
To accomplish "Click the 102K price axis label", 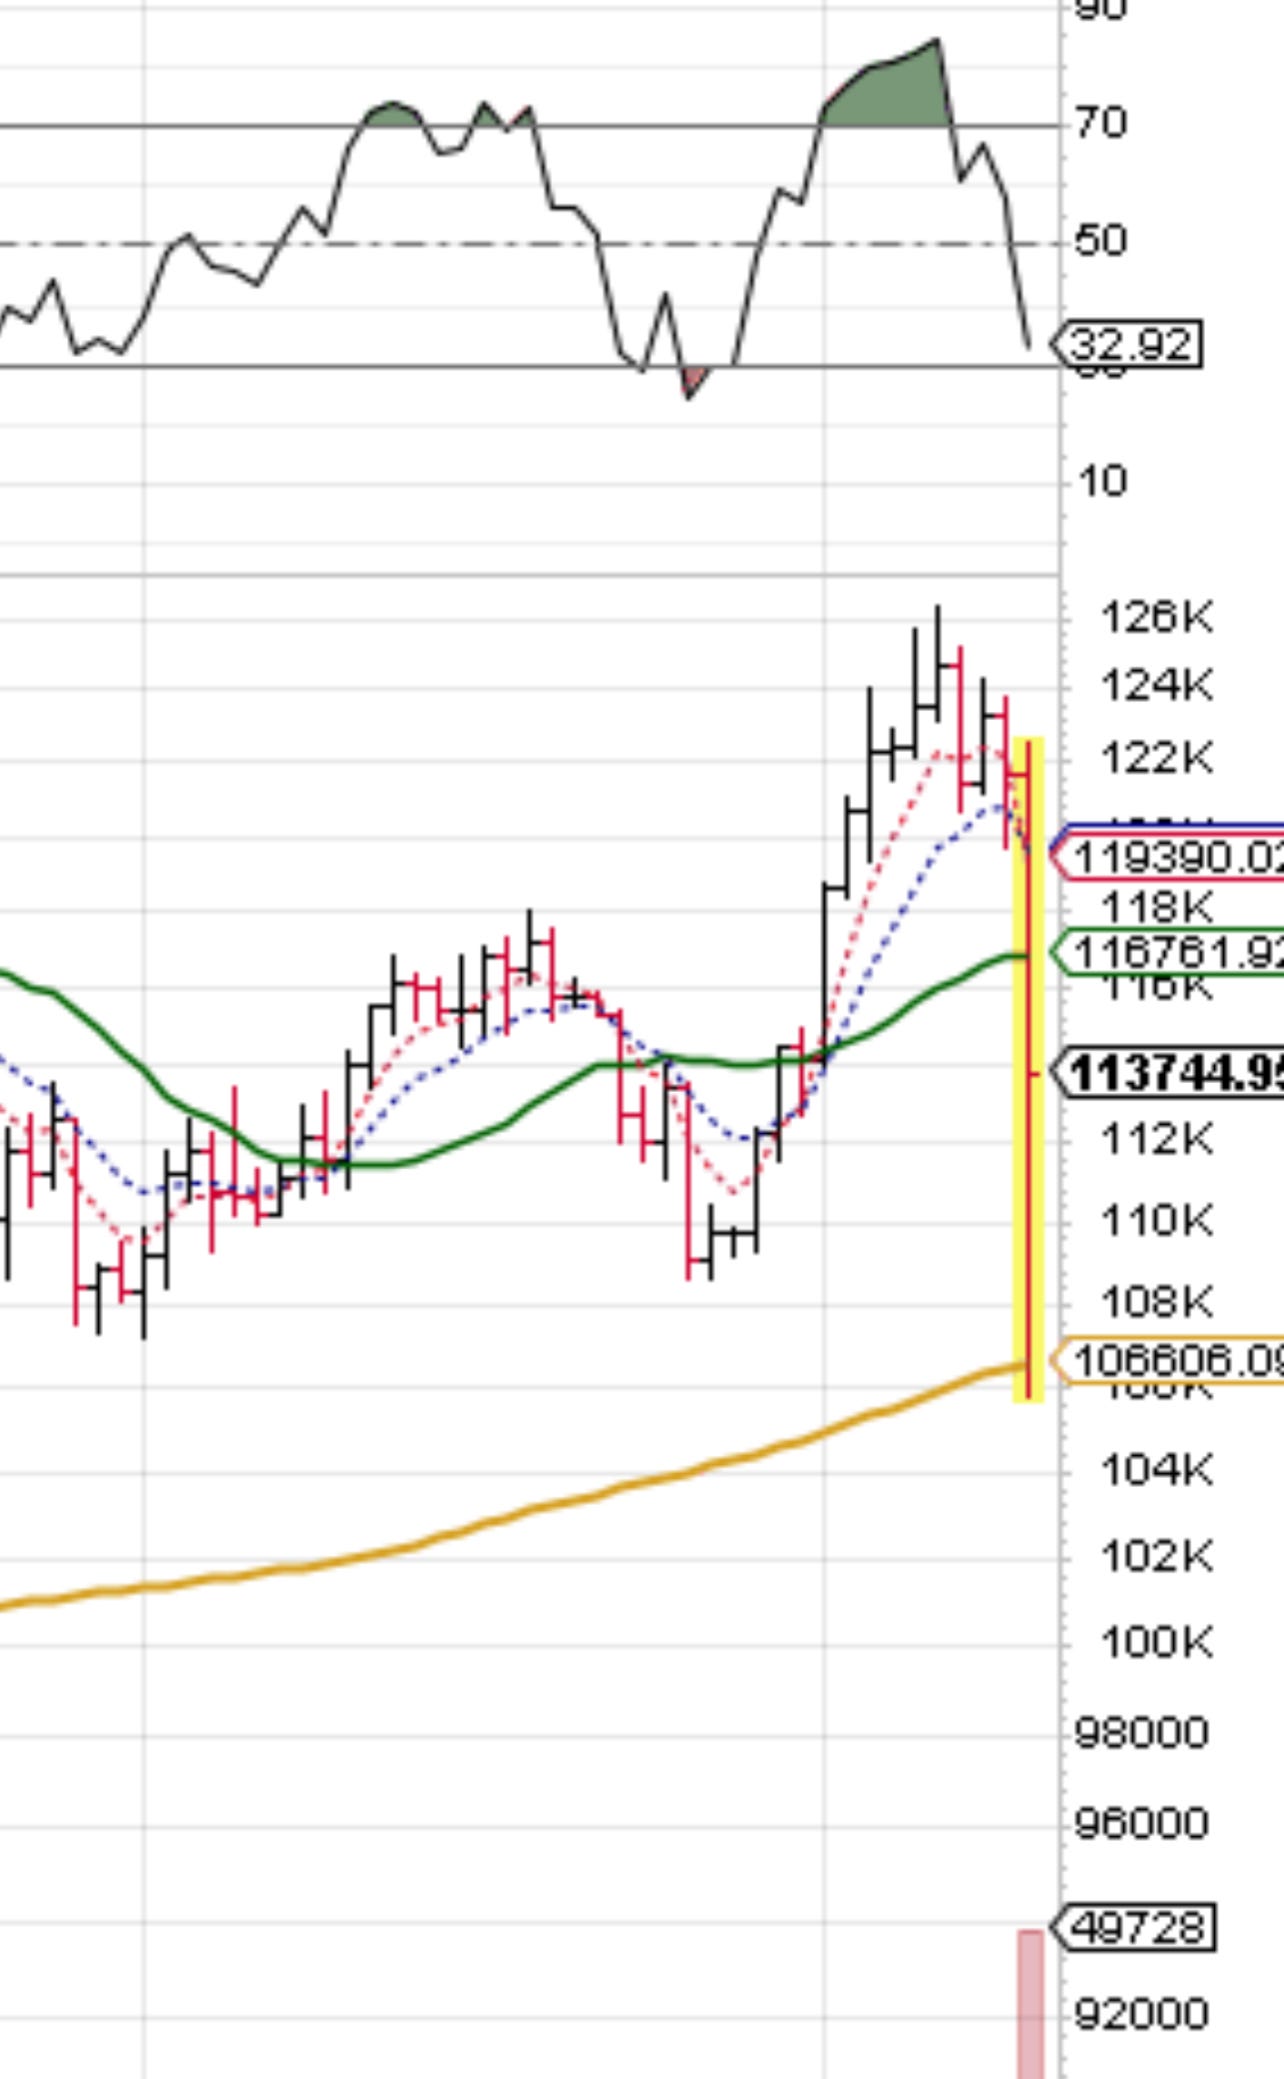I will tap(1157, 1556).
